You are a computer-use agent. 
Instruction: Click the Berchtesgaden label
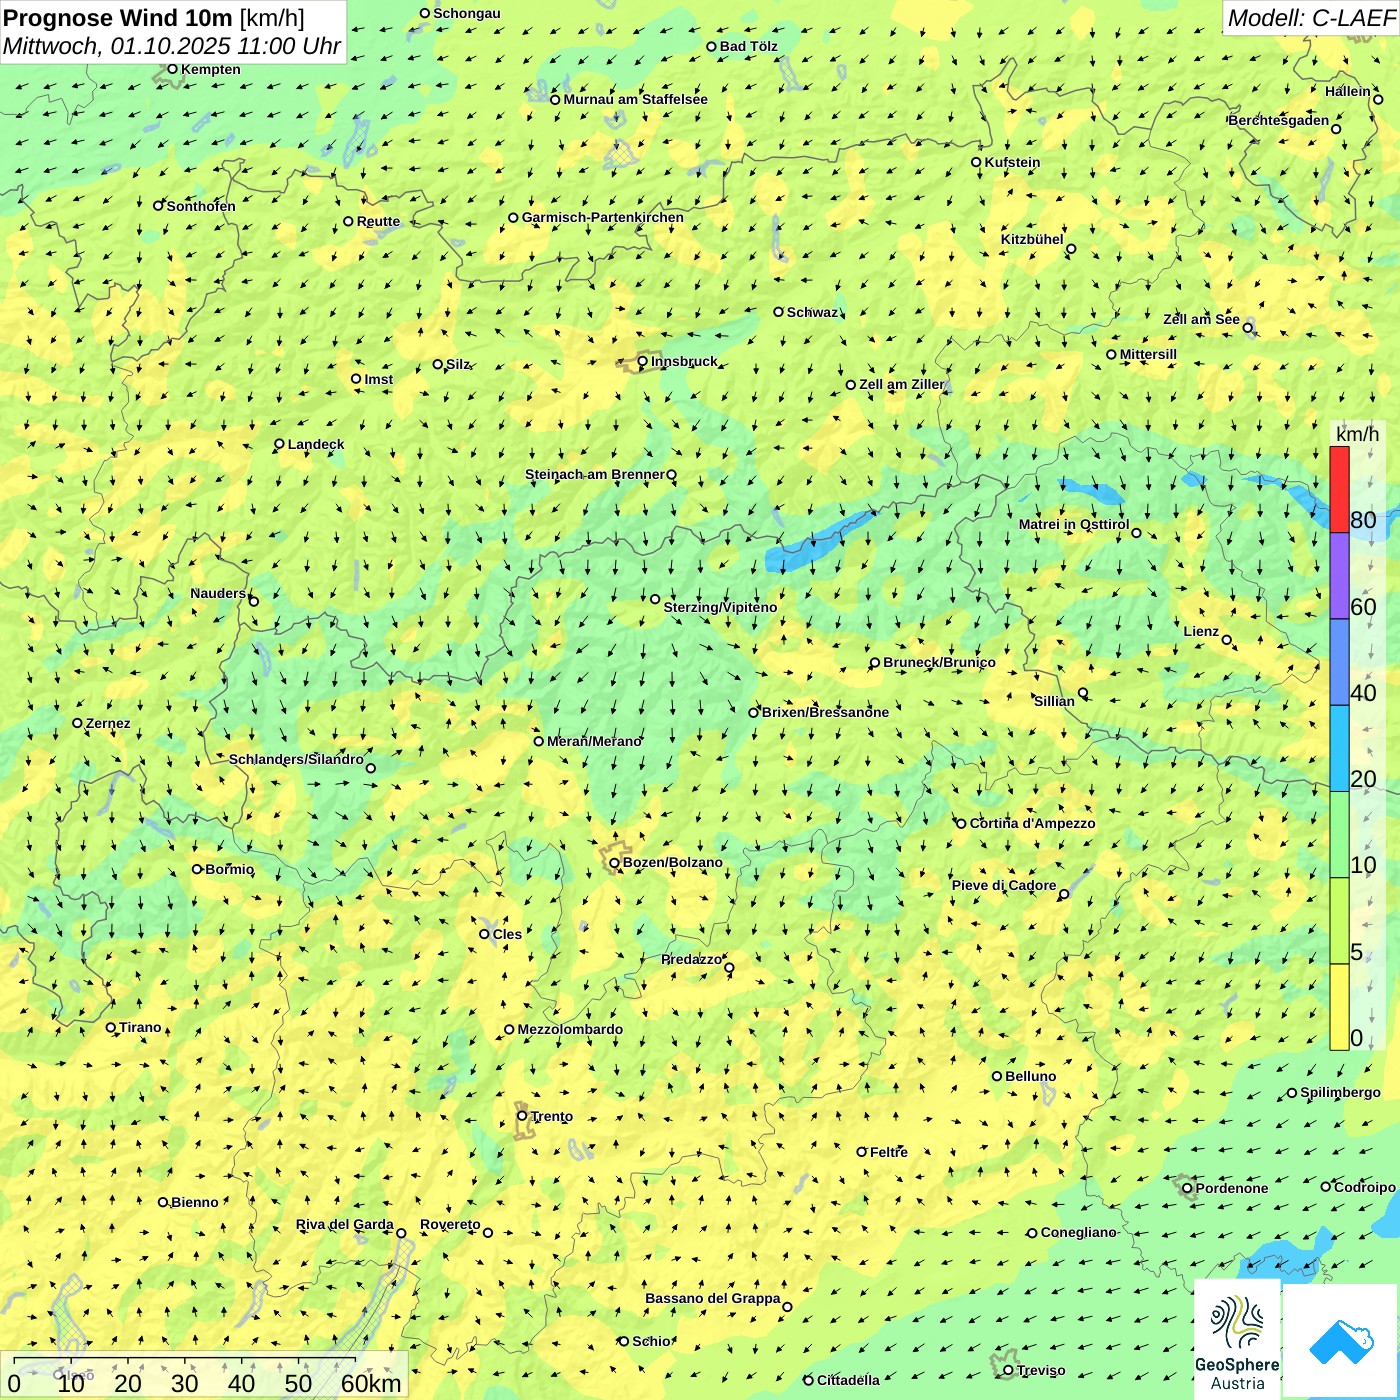[x=1279, y=120]
